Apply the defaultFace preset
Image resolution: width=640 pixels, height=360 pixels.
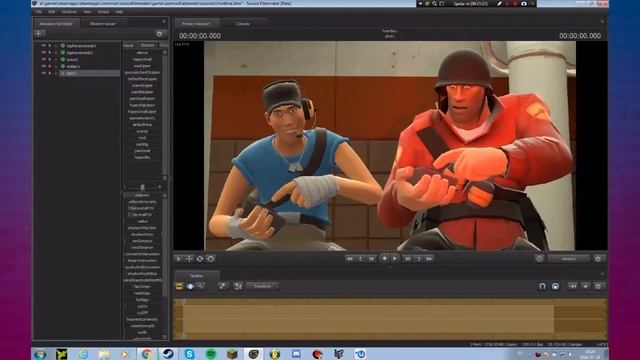coord(142,124)
